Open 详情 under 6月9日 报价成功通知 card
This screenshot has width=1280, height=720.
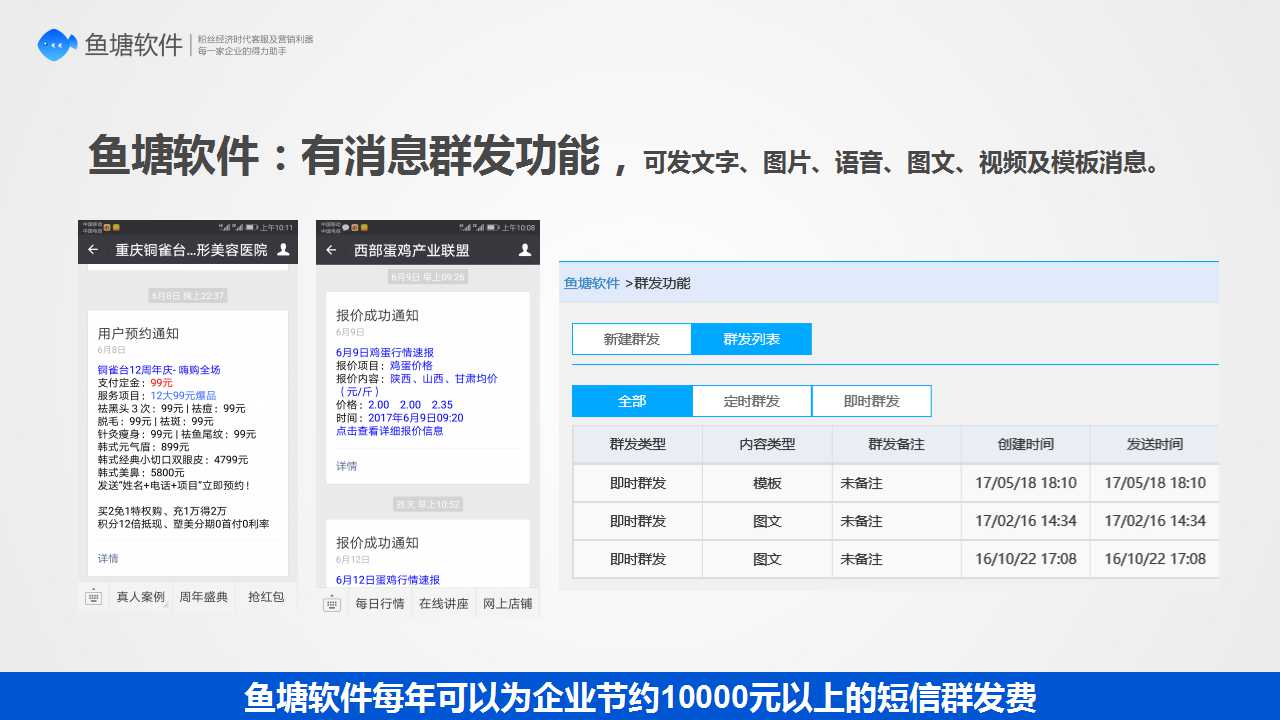(346, 466)
